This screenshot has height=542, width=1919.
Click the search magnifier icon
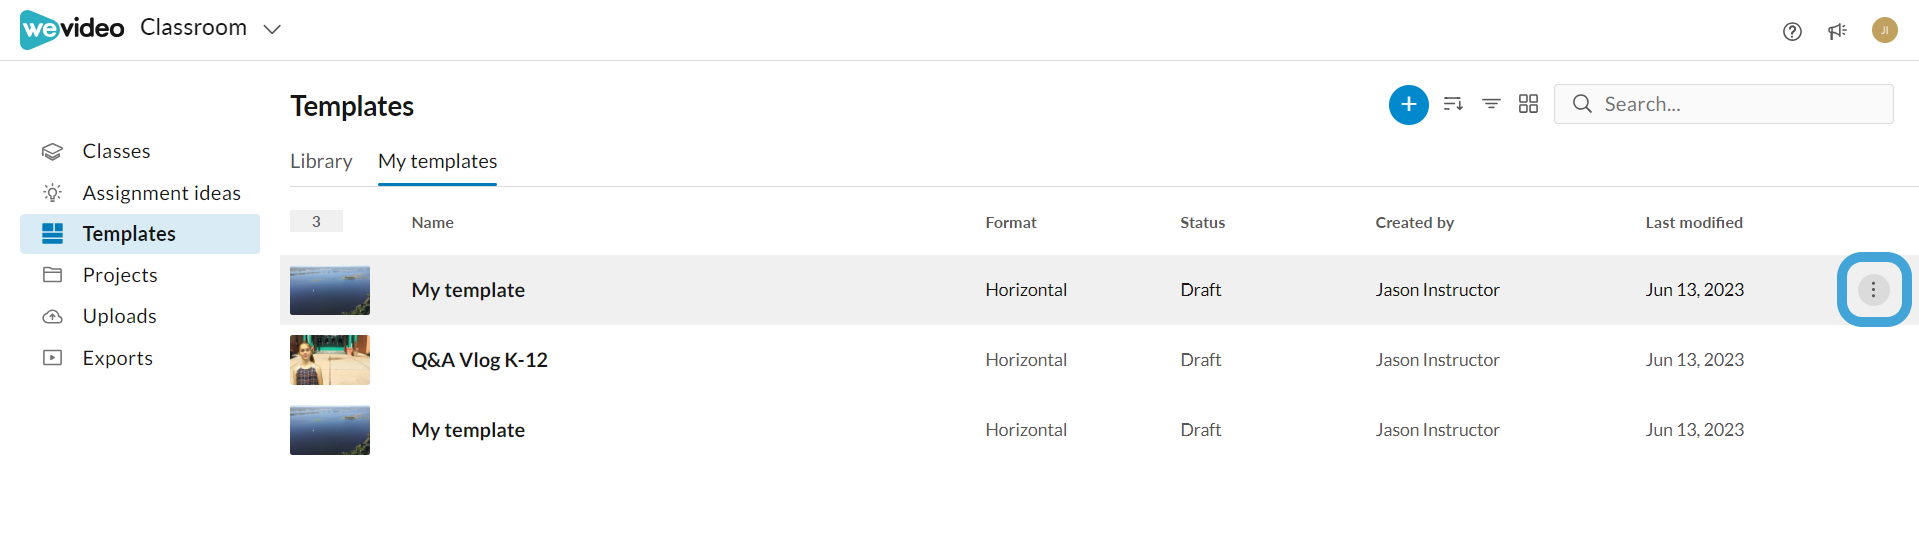(1582, 104)
